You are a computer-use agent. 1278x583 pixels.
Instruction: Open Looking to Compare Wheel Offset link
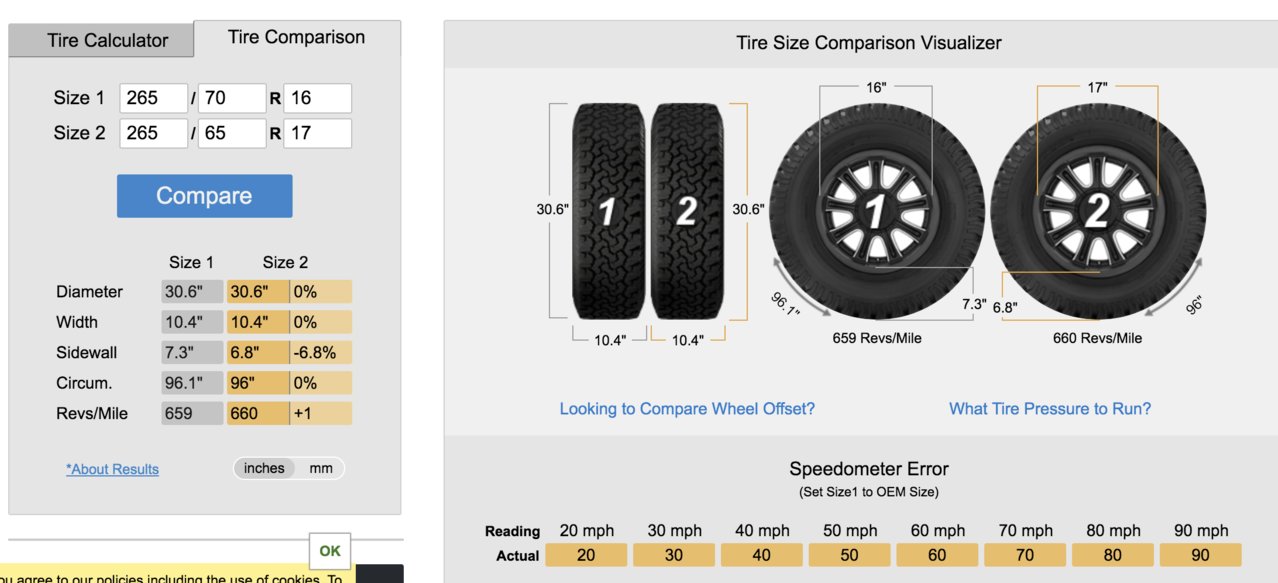pyautogui.click(x=687, y=408)
